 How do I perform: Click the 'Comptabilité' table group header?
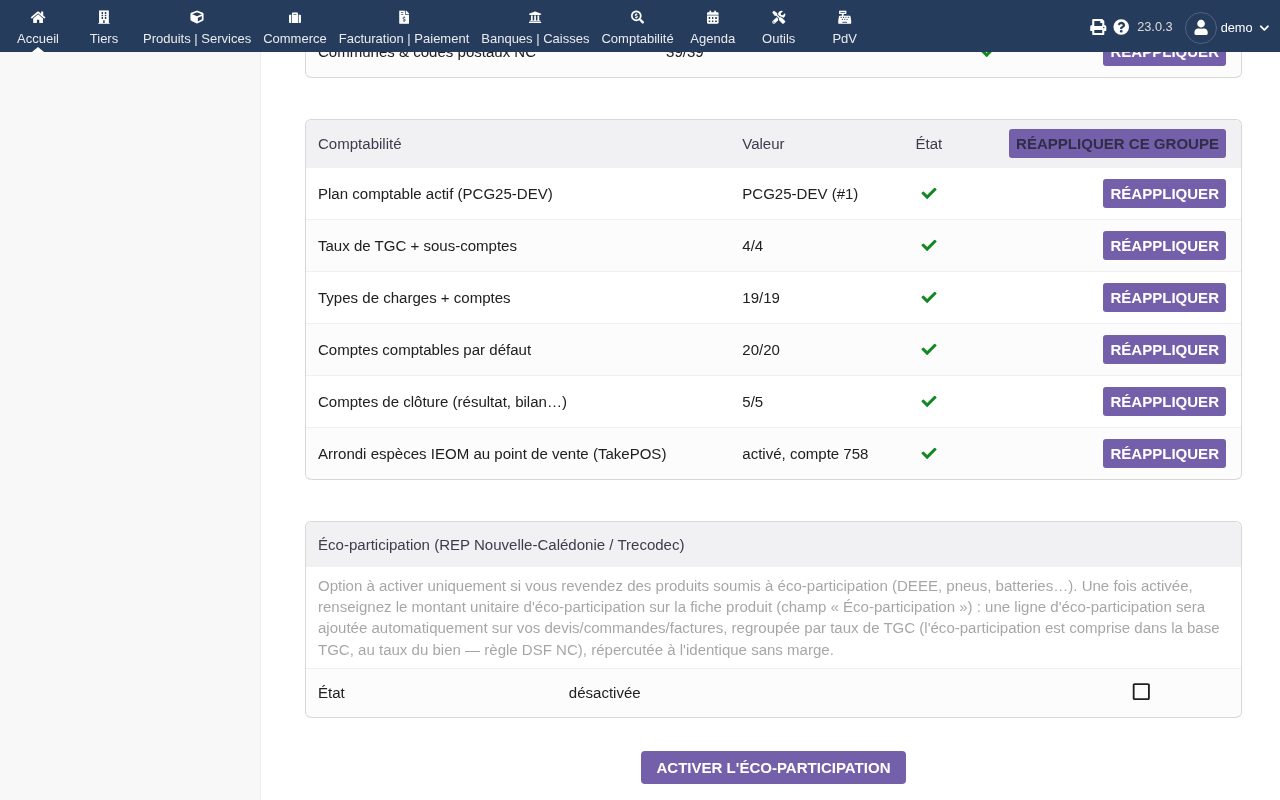[360, 143]
